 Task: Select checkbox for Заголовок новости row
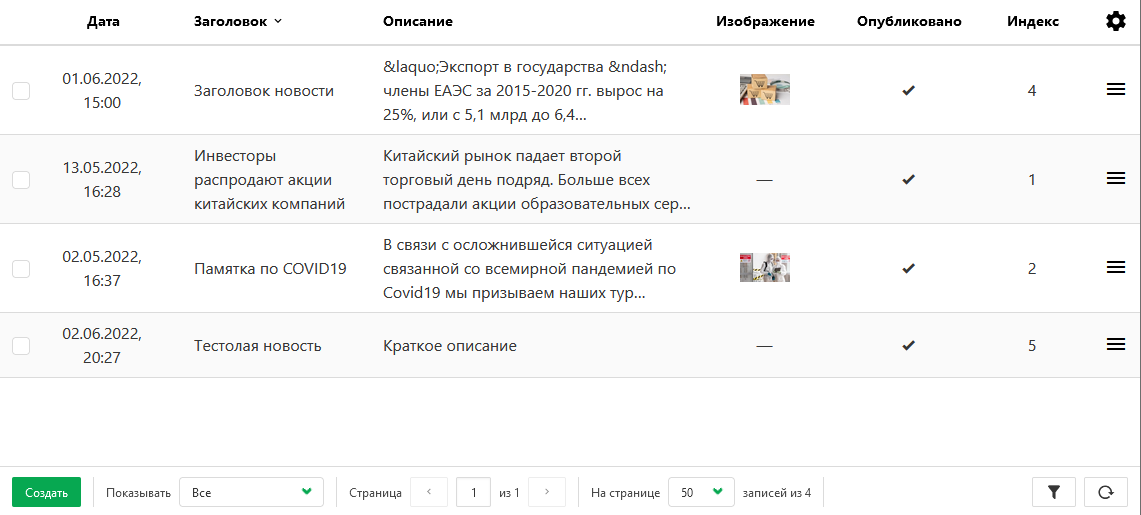(x=21, y=91)
